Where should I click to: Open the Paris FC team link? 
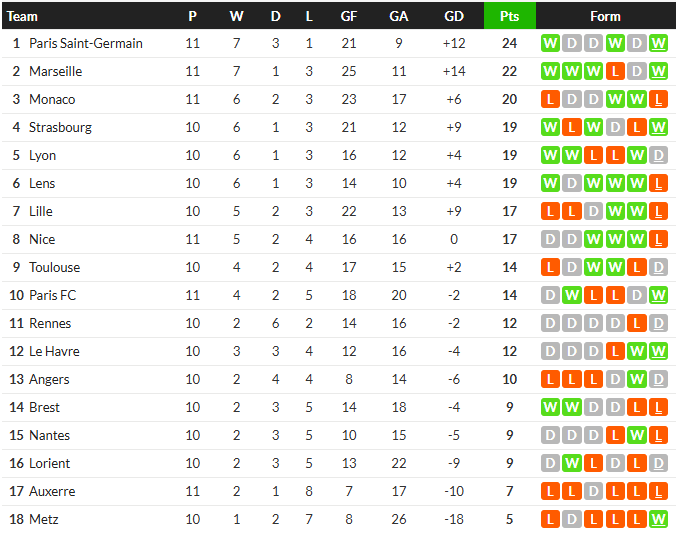click(x=52, y=295)
